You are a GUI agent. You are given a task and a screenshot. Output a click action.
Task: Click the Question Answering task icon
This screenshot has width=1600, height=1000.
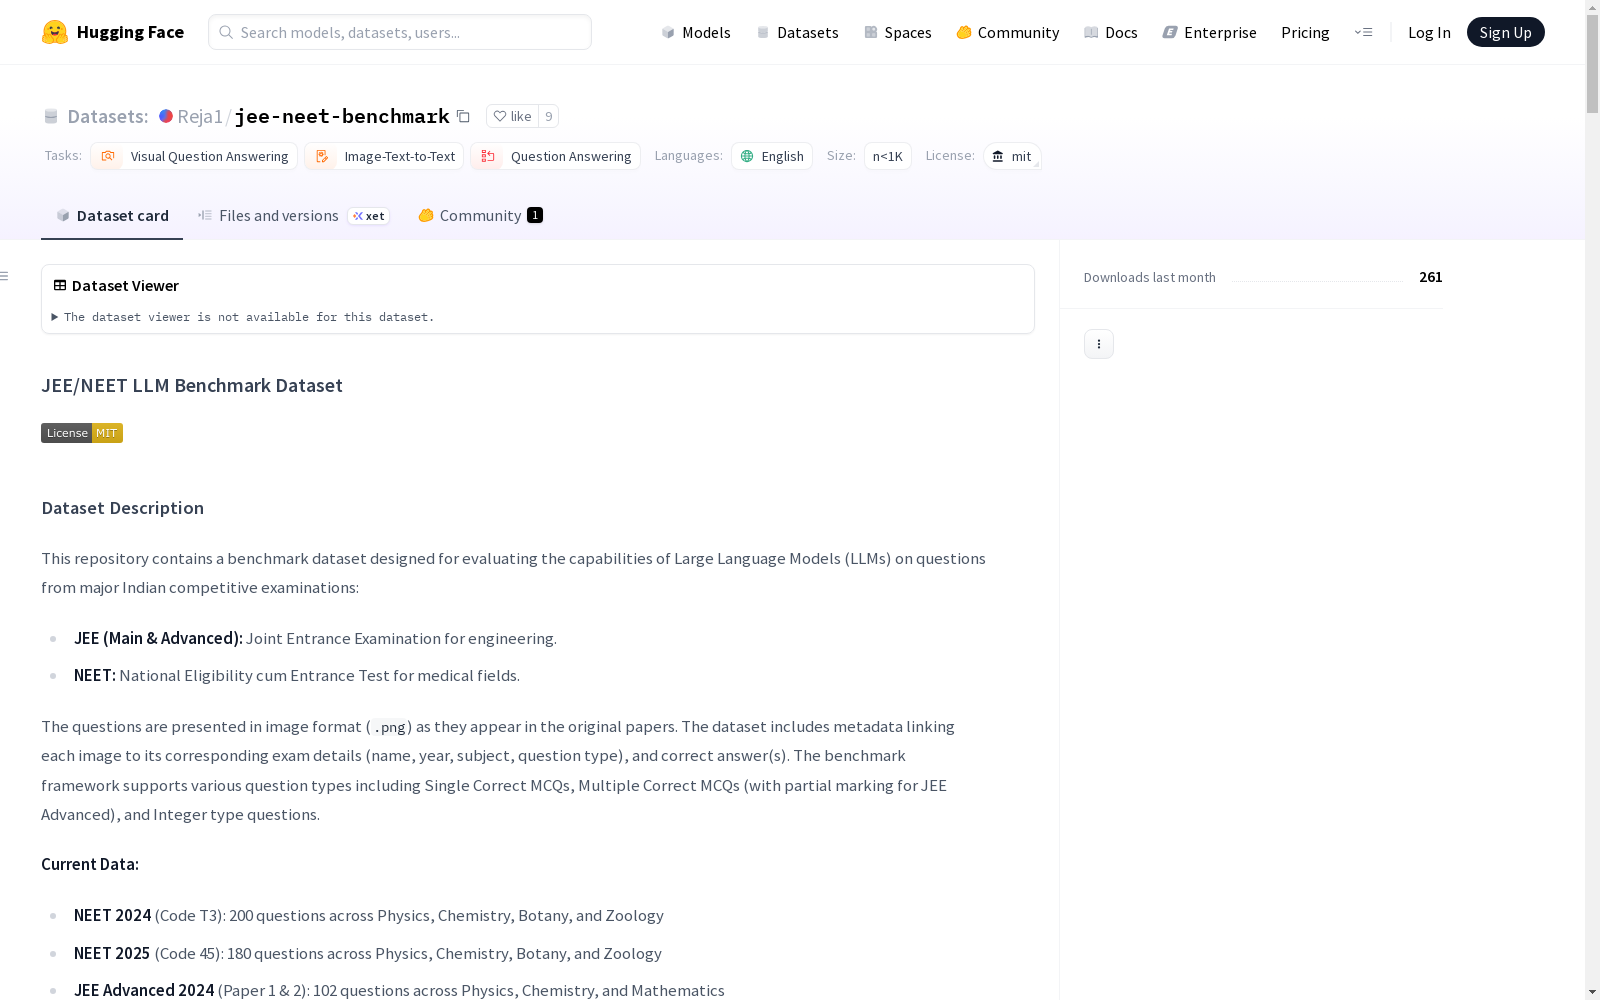pos(488,156)
